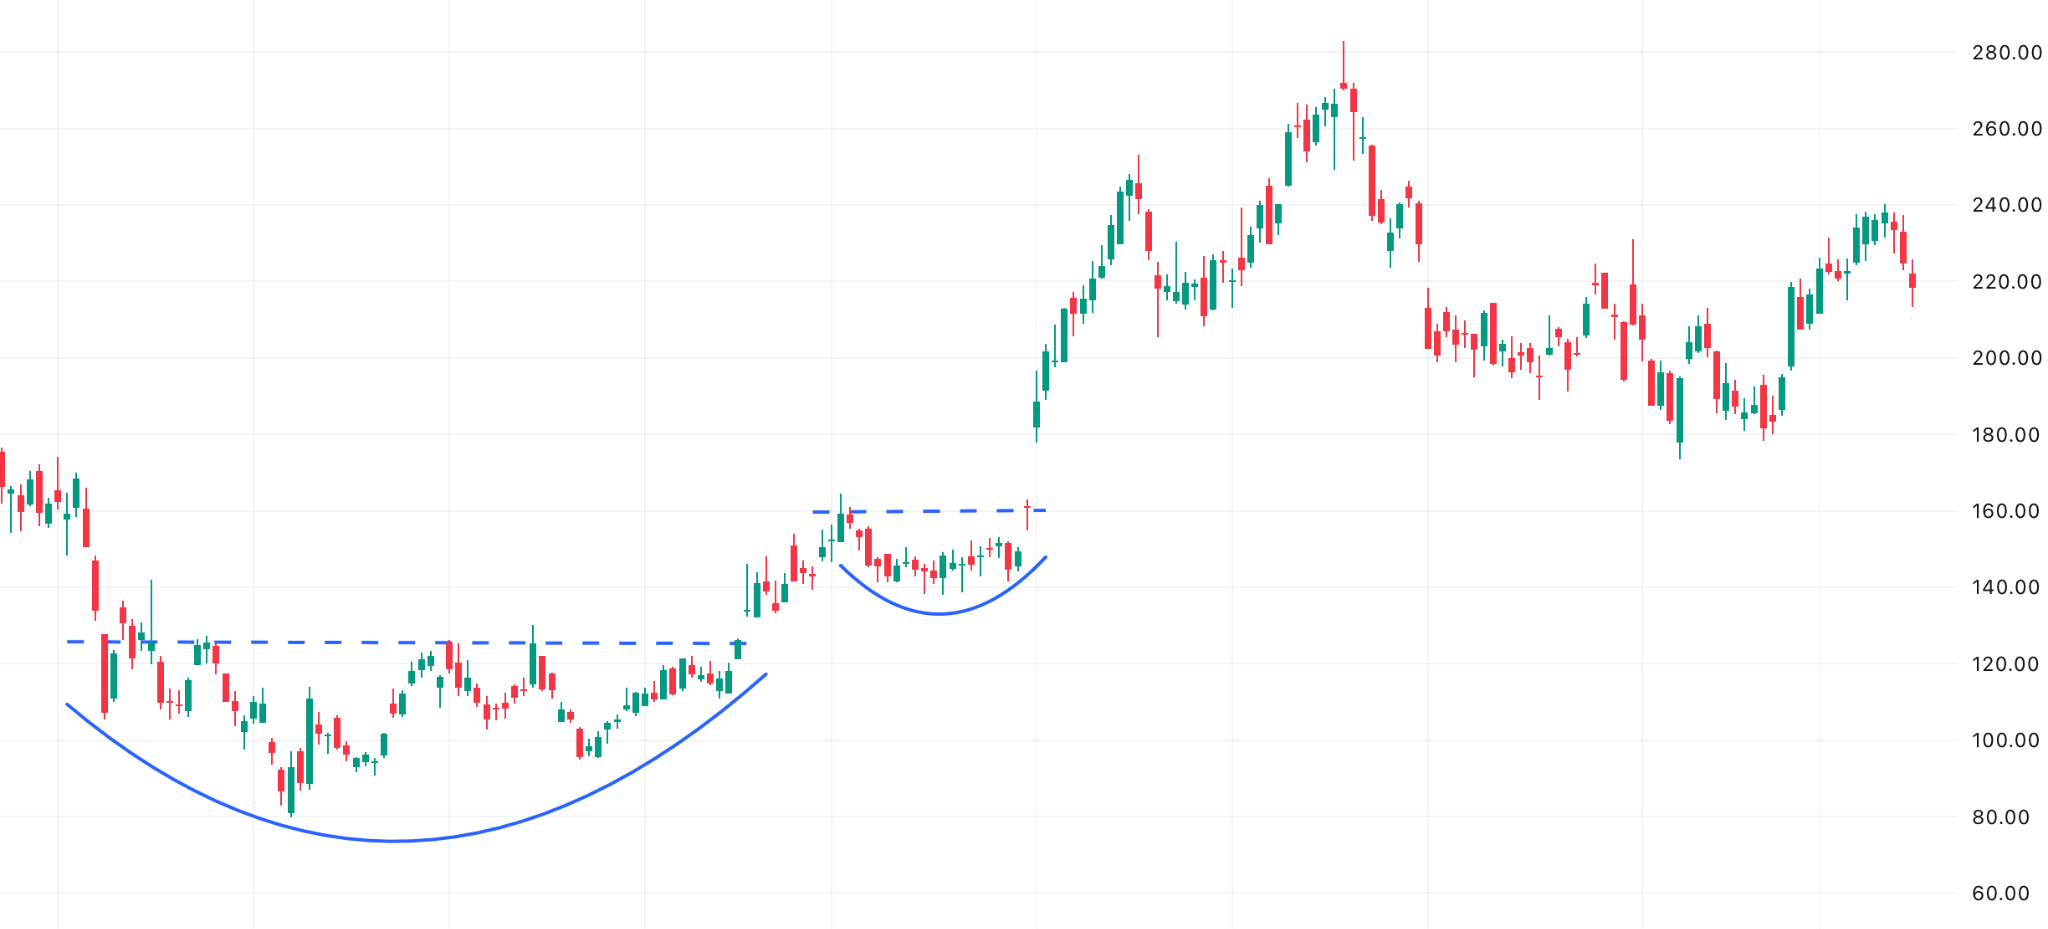Click the 100.00 price axis label

[2006, 741]
